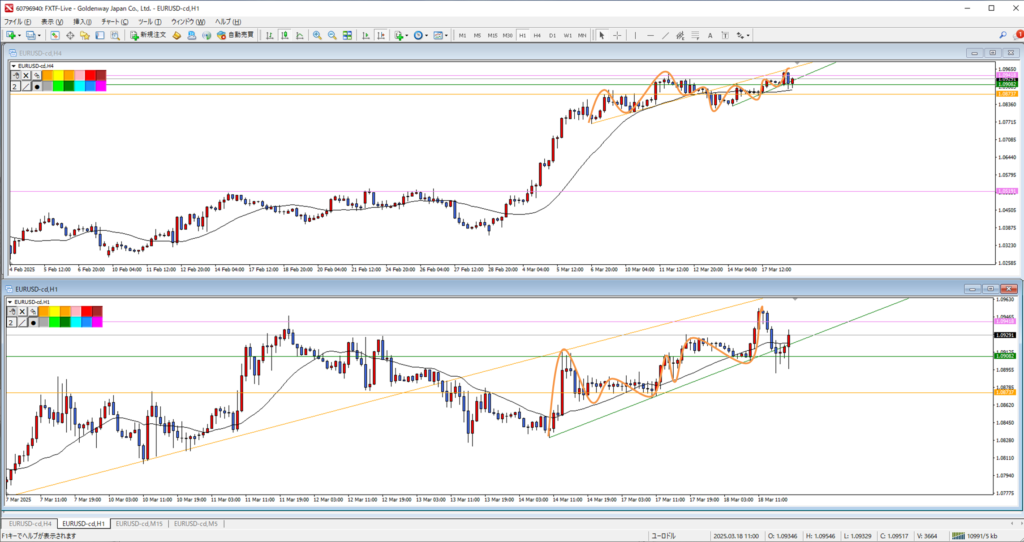Switch chart to candlestick display mode
The height and width of the screenshot is (542, 1024).
[284, 35]
